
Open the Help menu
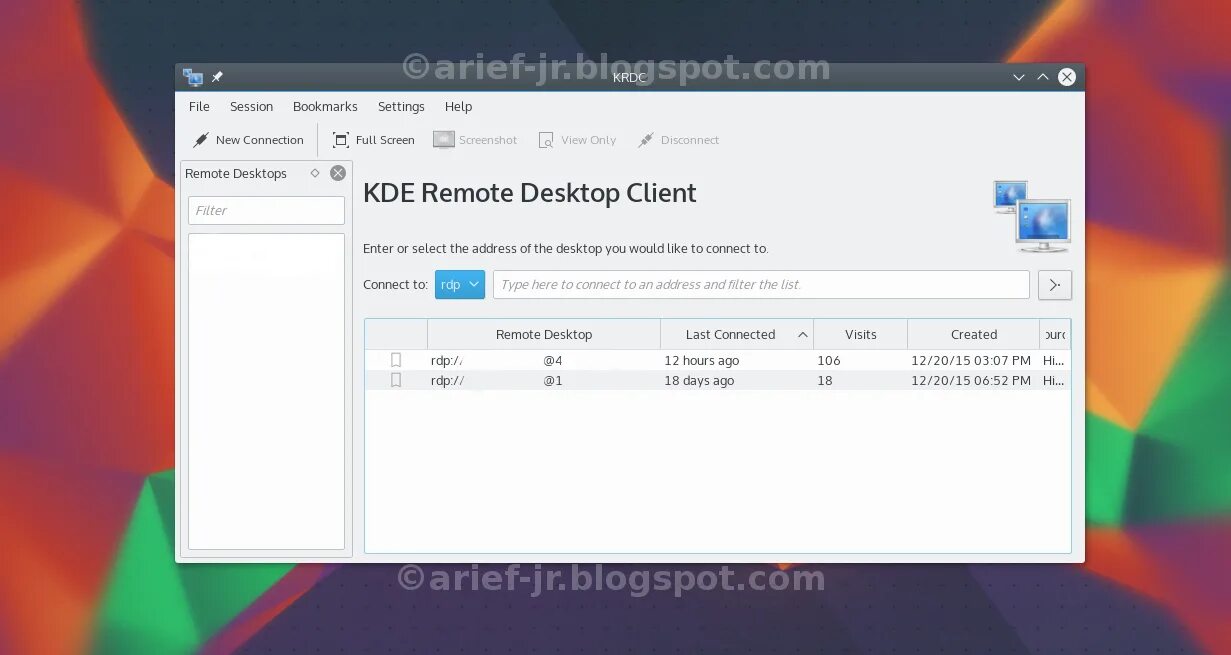458,106
